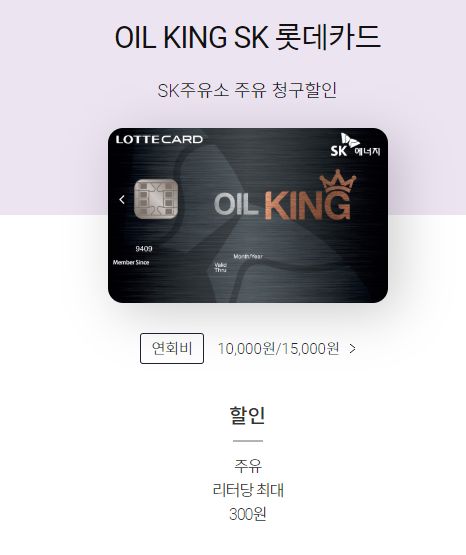Click the SK 에너지 butterfly logo
Image resolution: width=466 pixels, height=555 pixels.
[355, 145]
